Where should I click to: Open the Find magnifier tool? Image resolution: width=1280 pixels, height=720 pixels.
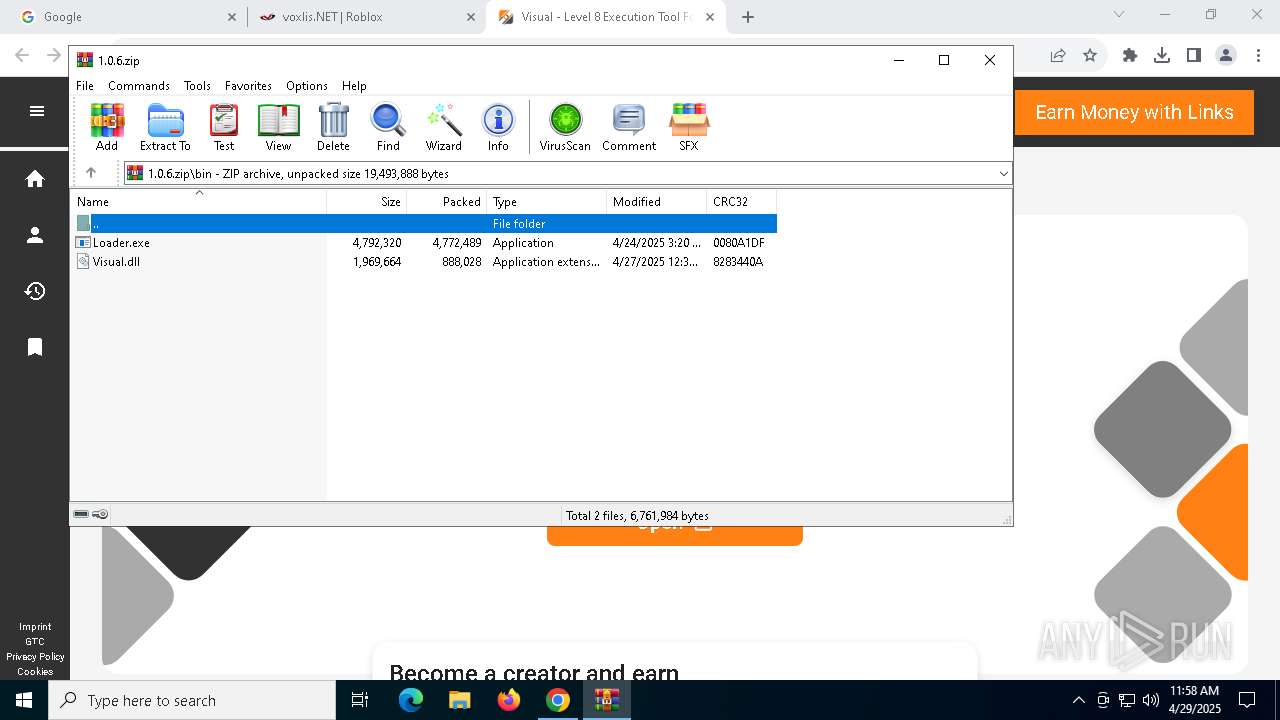(388, 127)
